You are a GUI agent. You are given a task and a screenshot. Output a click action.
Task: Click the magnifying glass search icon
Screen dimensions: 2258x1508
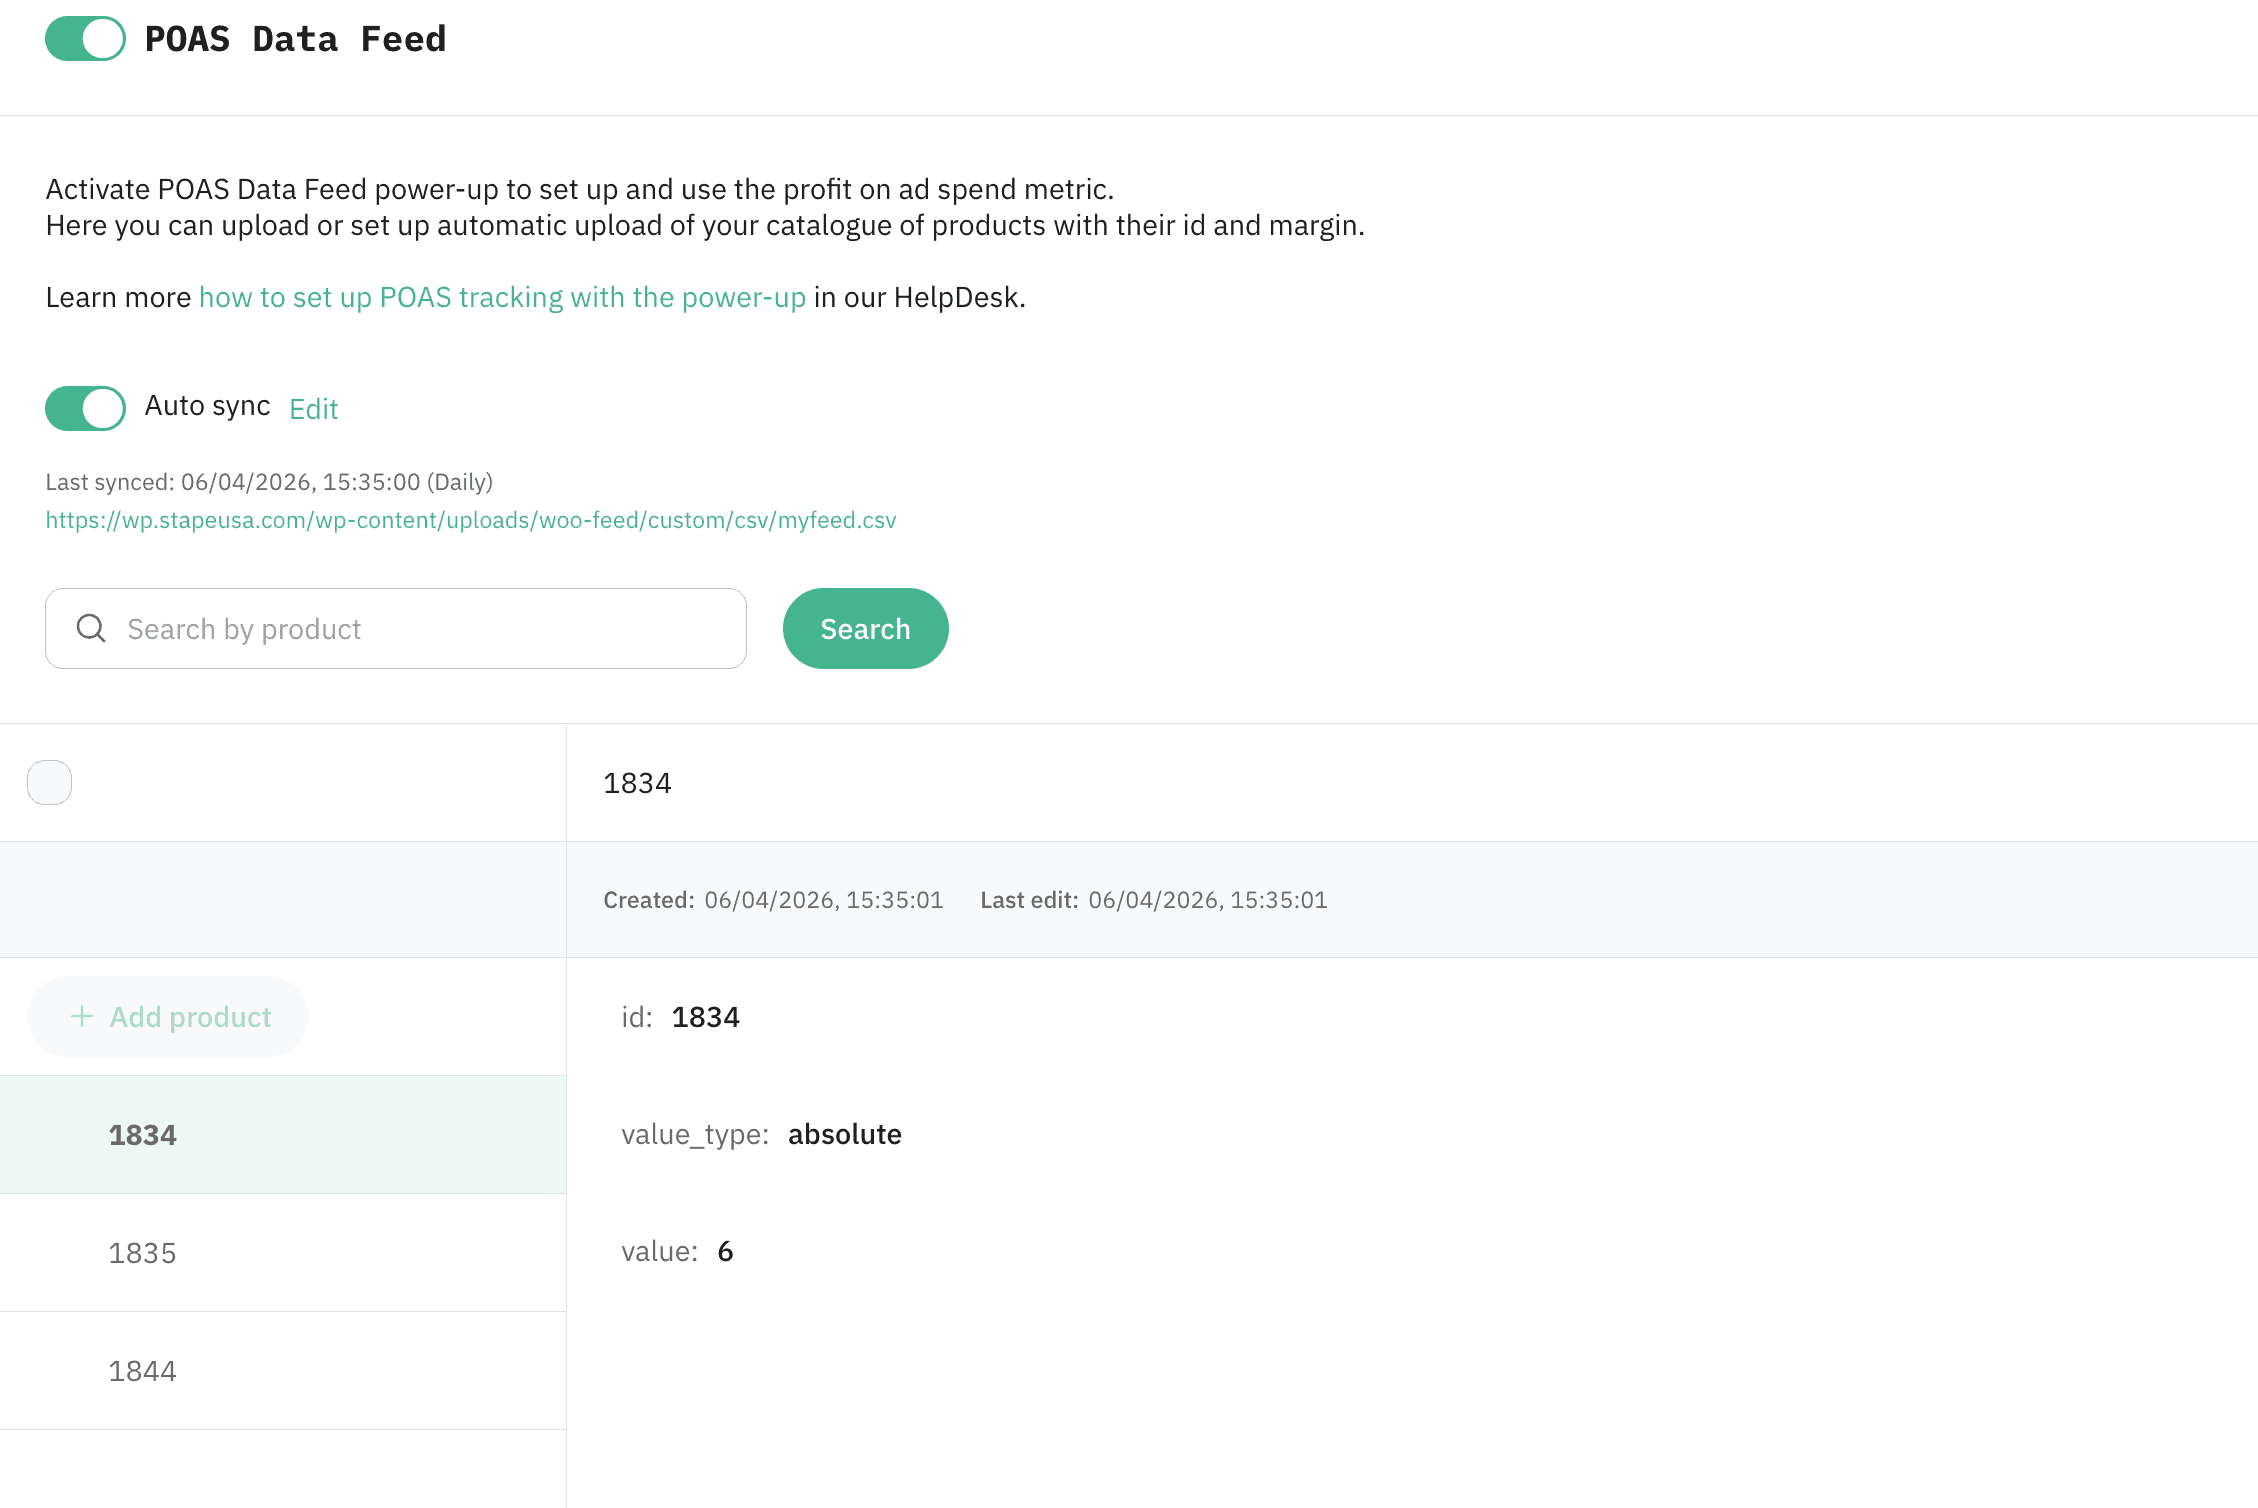[x=91, y=628]
